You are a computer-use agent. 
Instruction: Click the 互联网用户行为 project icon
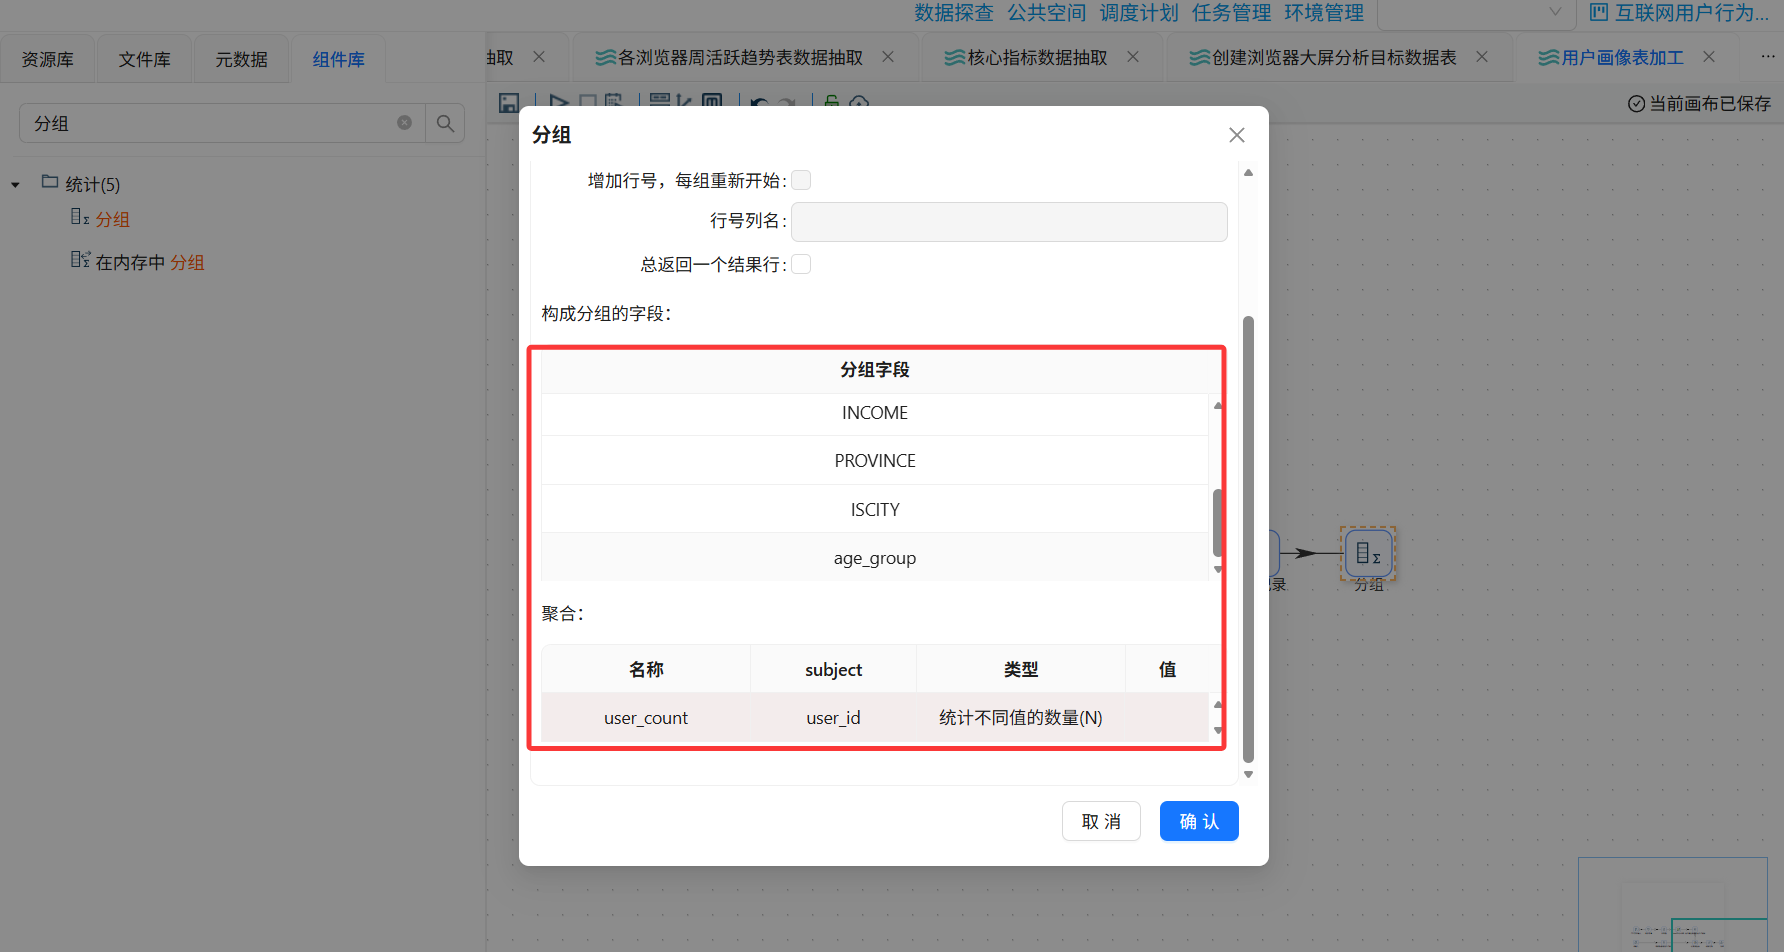(x=1599, y=13)
